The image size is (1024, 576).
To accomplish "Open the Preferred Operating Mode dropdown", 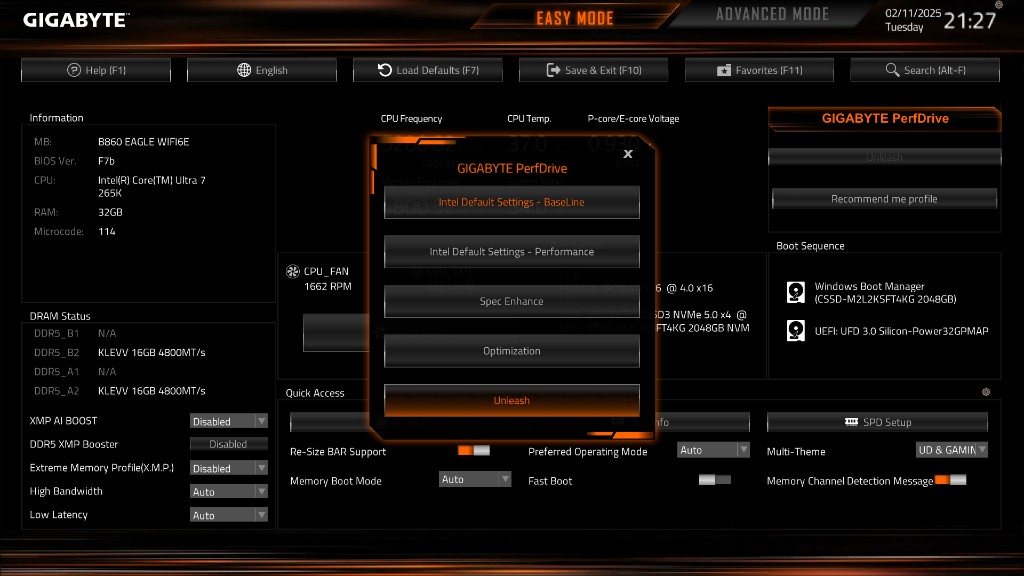I will point(713,450).
